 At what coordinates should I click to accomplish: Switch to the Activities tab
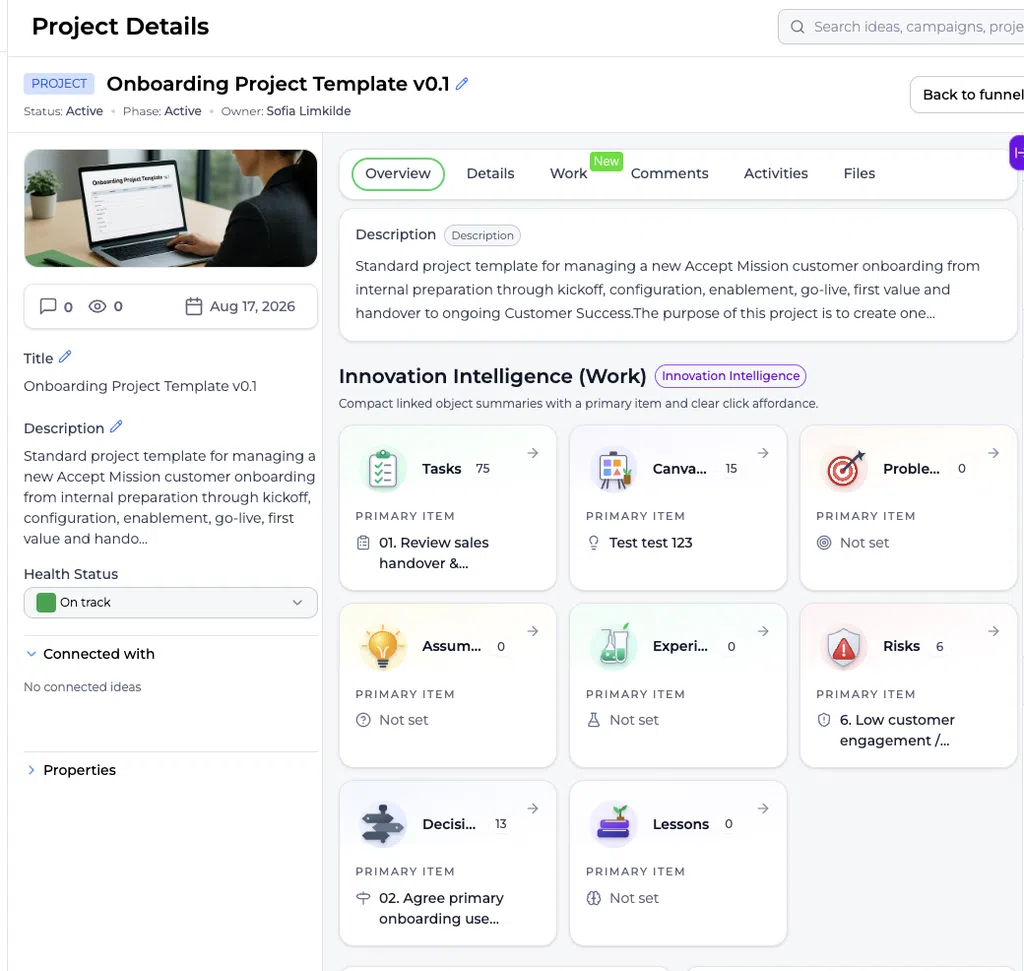click(x=775, y=174)
